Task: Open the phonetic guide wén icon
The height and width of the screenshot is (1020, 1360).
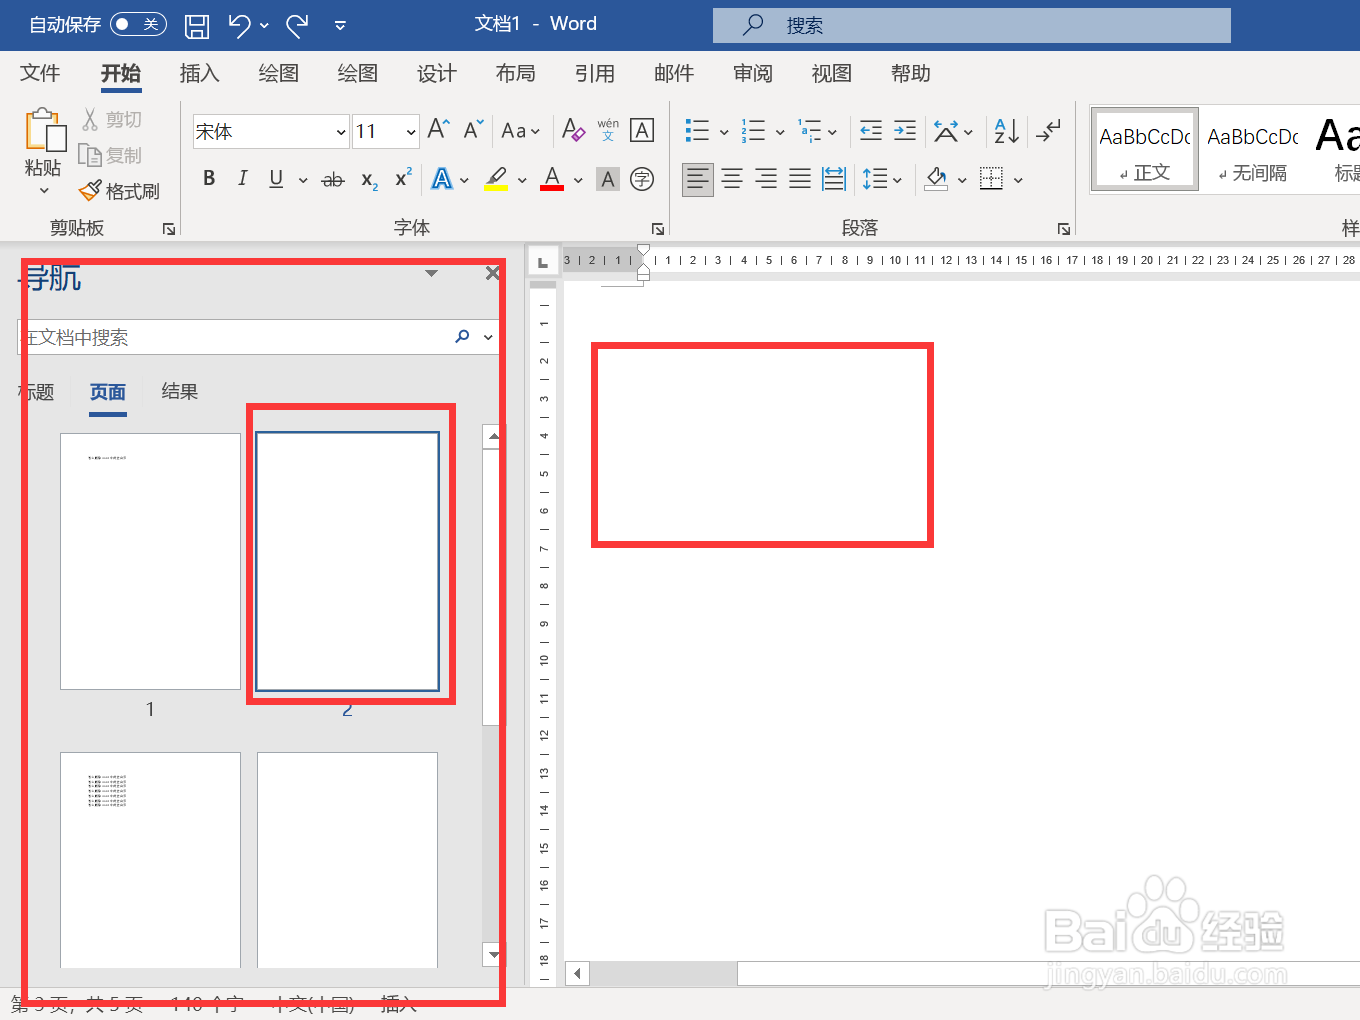Action: click(x=608, y=129)
